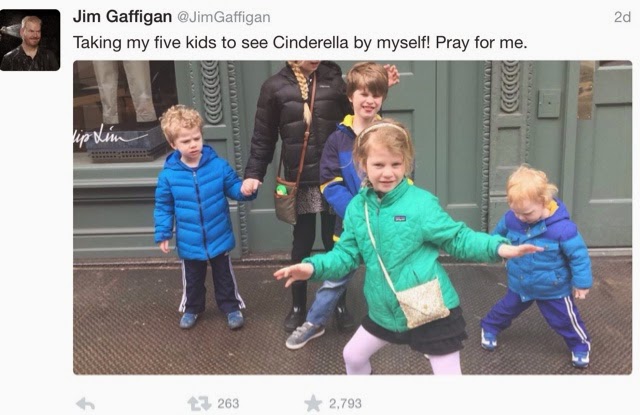This screenshot has width=640, height=415.
Task: Click the 2,793 favorites count
Action: point(345,404)
